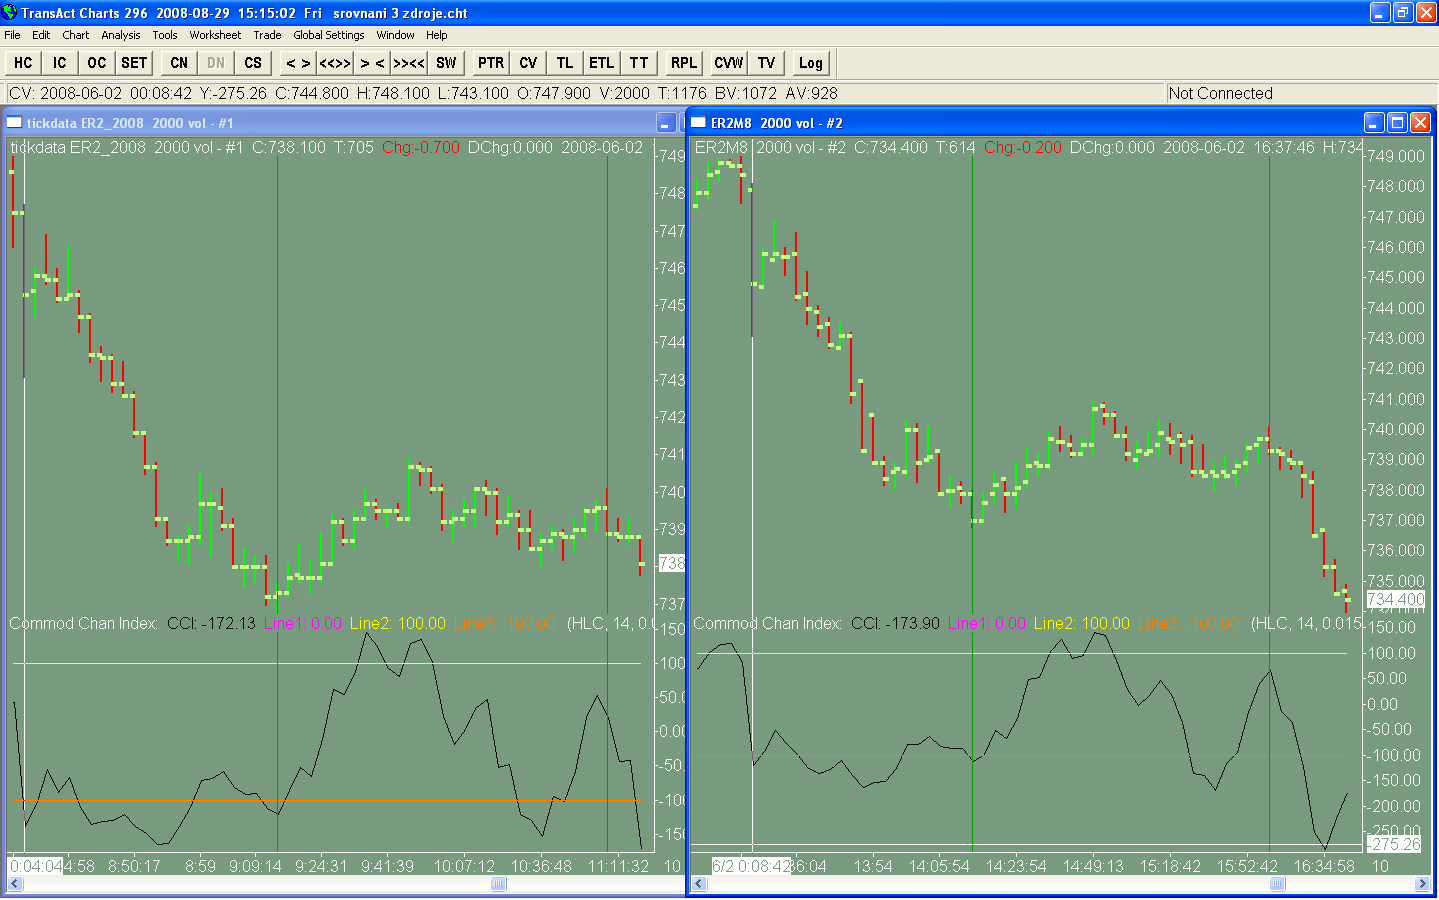Image resolution: width=1439 pixels, height=900 pixels.
Task: Open the Analysis menu
Action: (121, 35)
